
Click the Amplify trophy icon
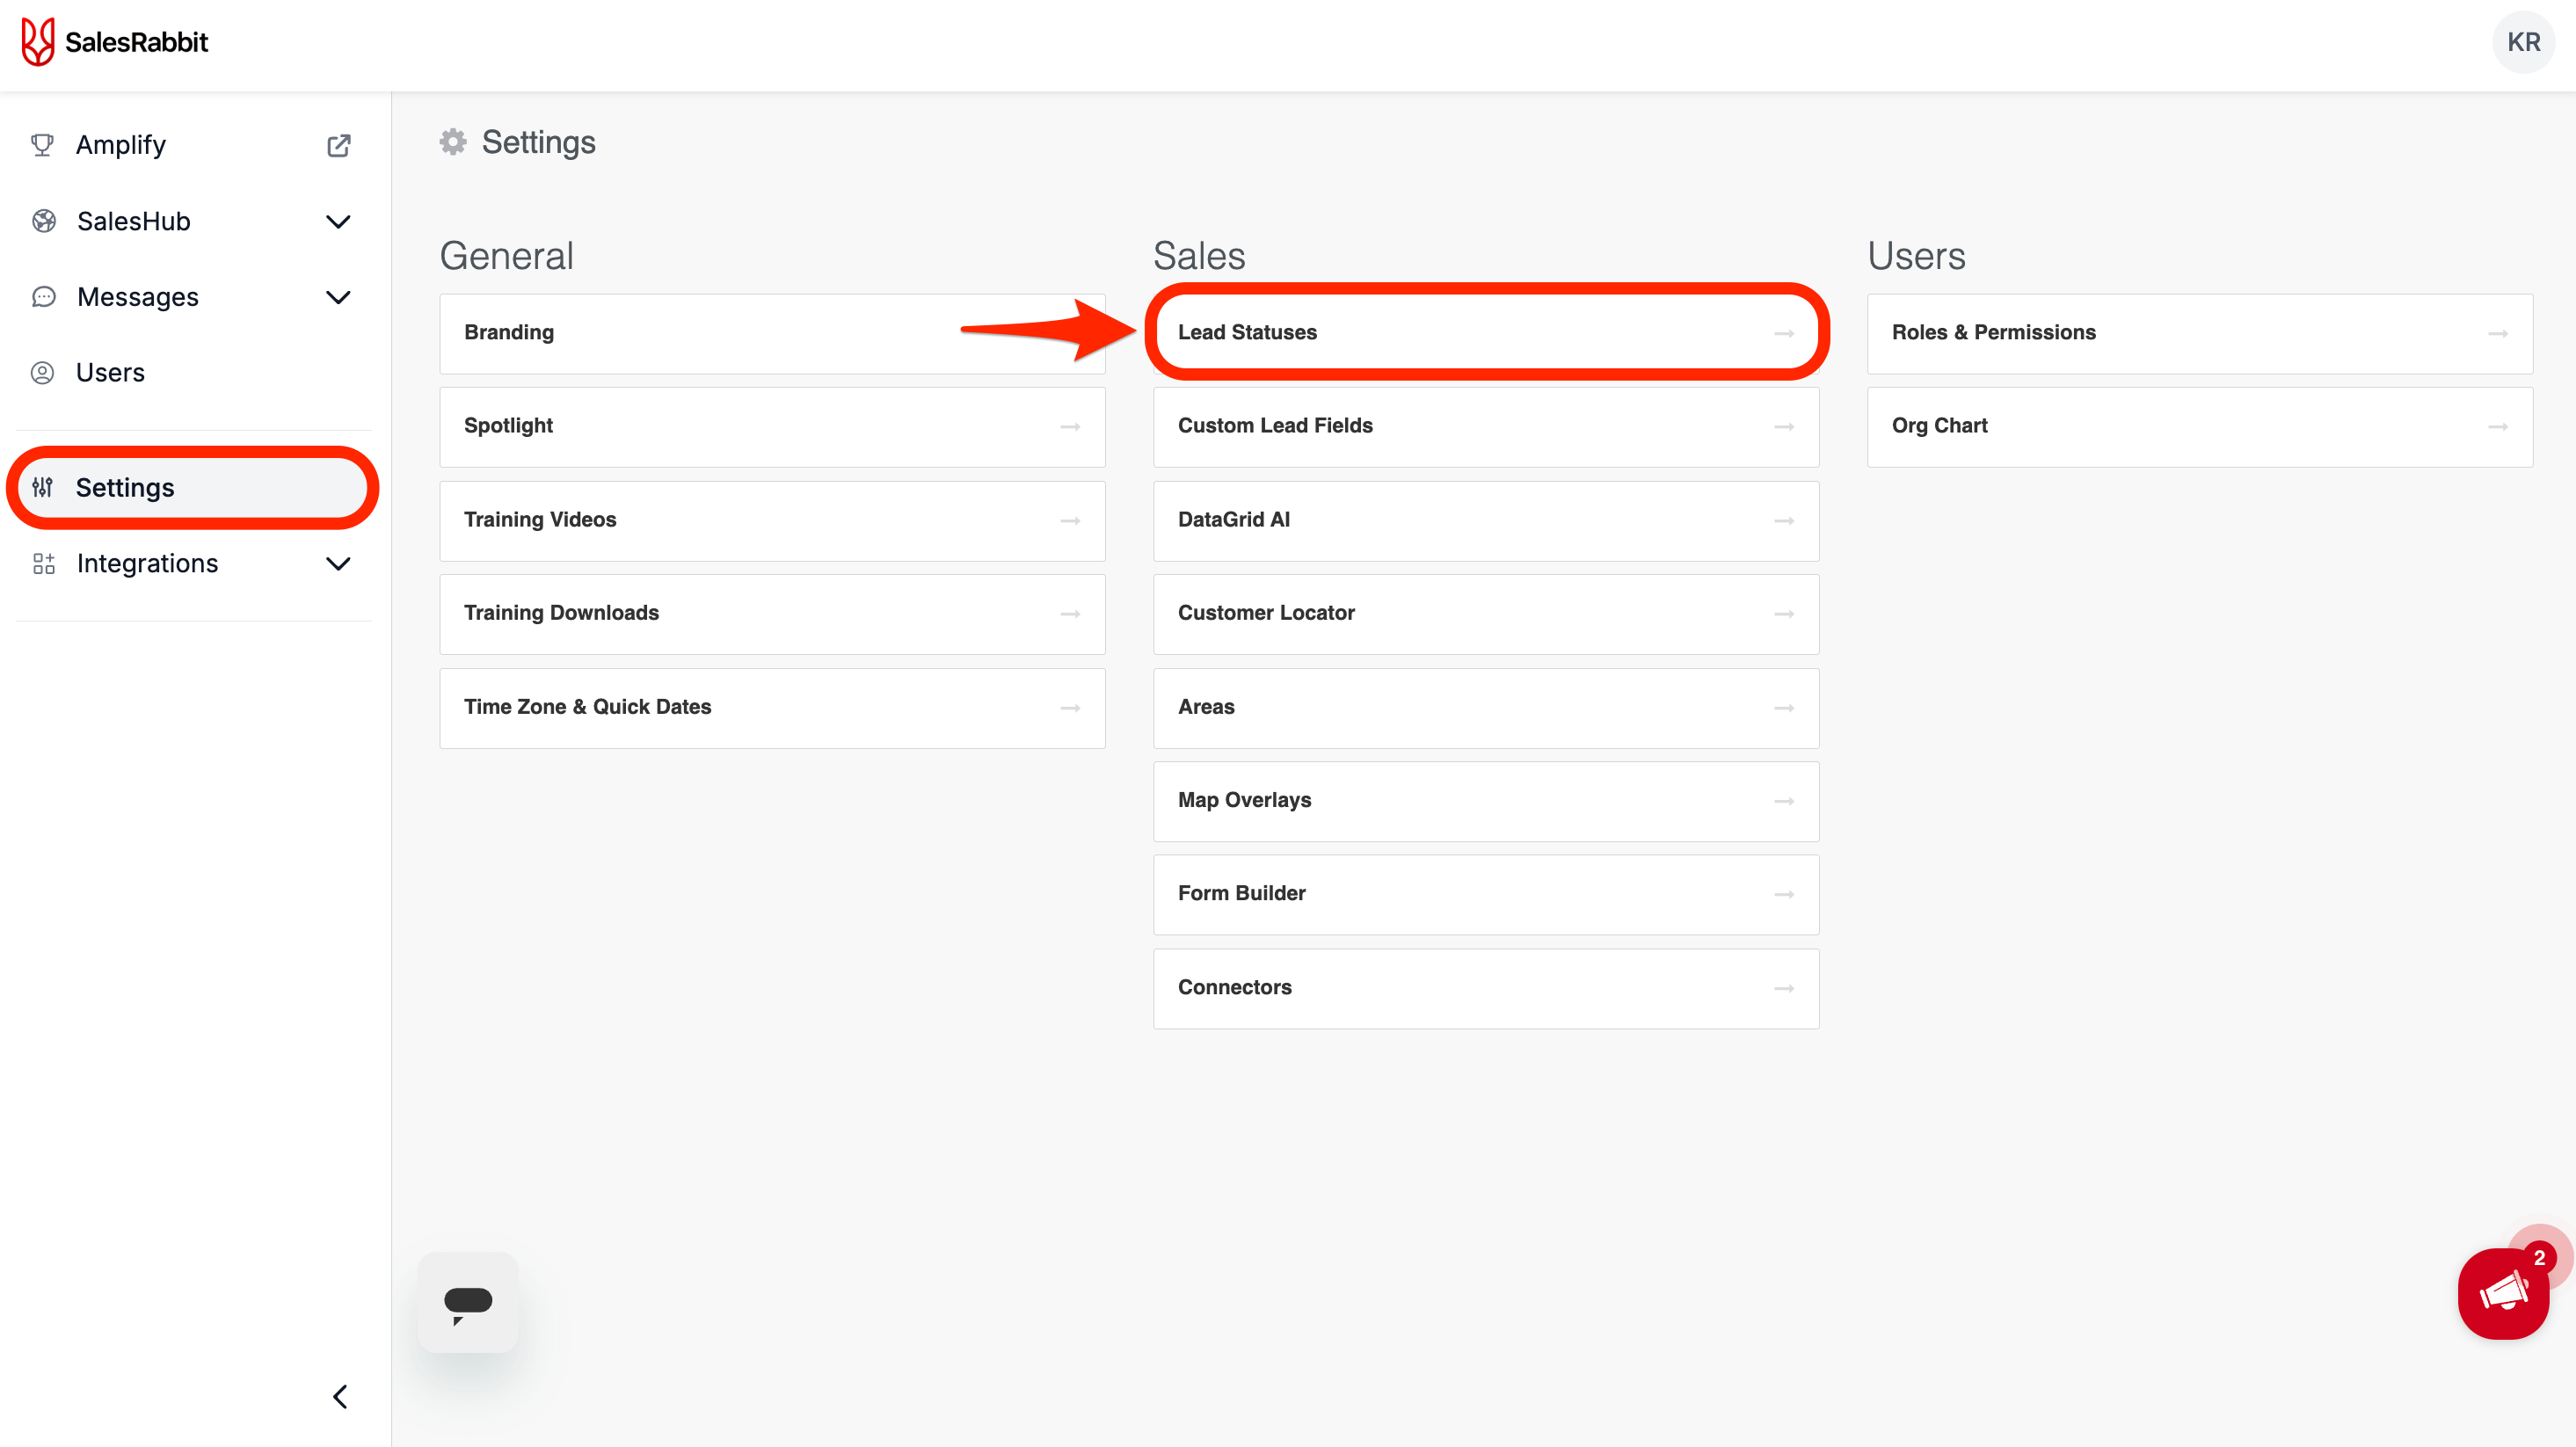click(x=42, y=145)
